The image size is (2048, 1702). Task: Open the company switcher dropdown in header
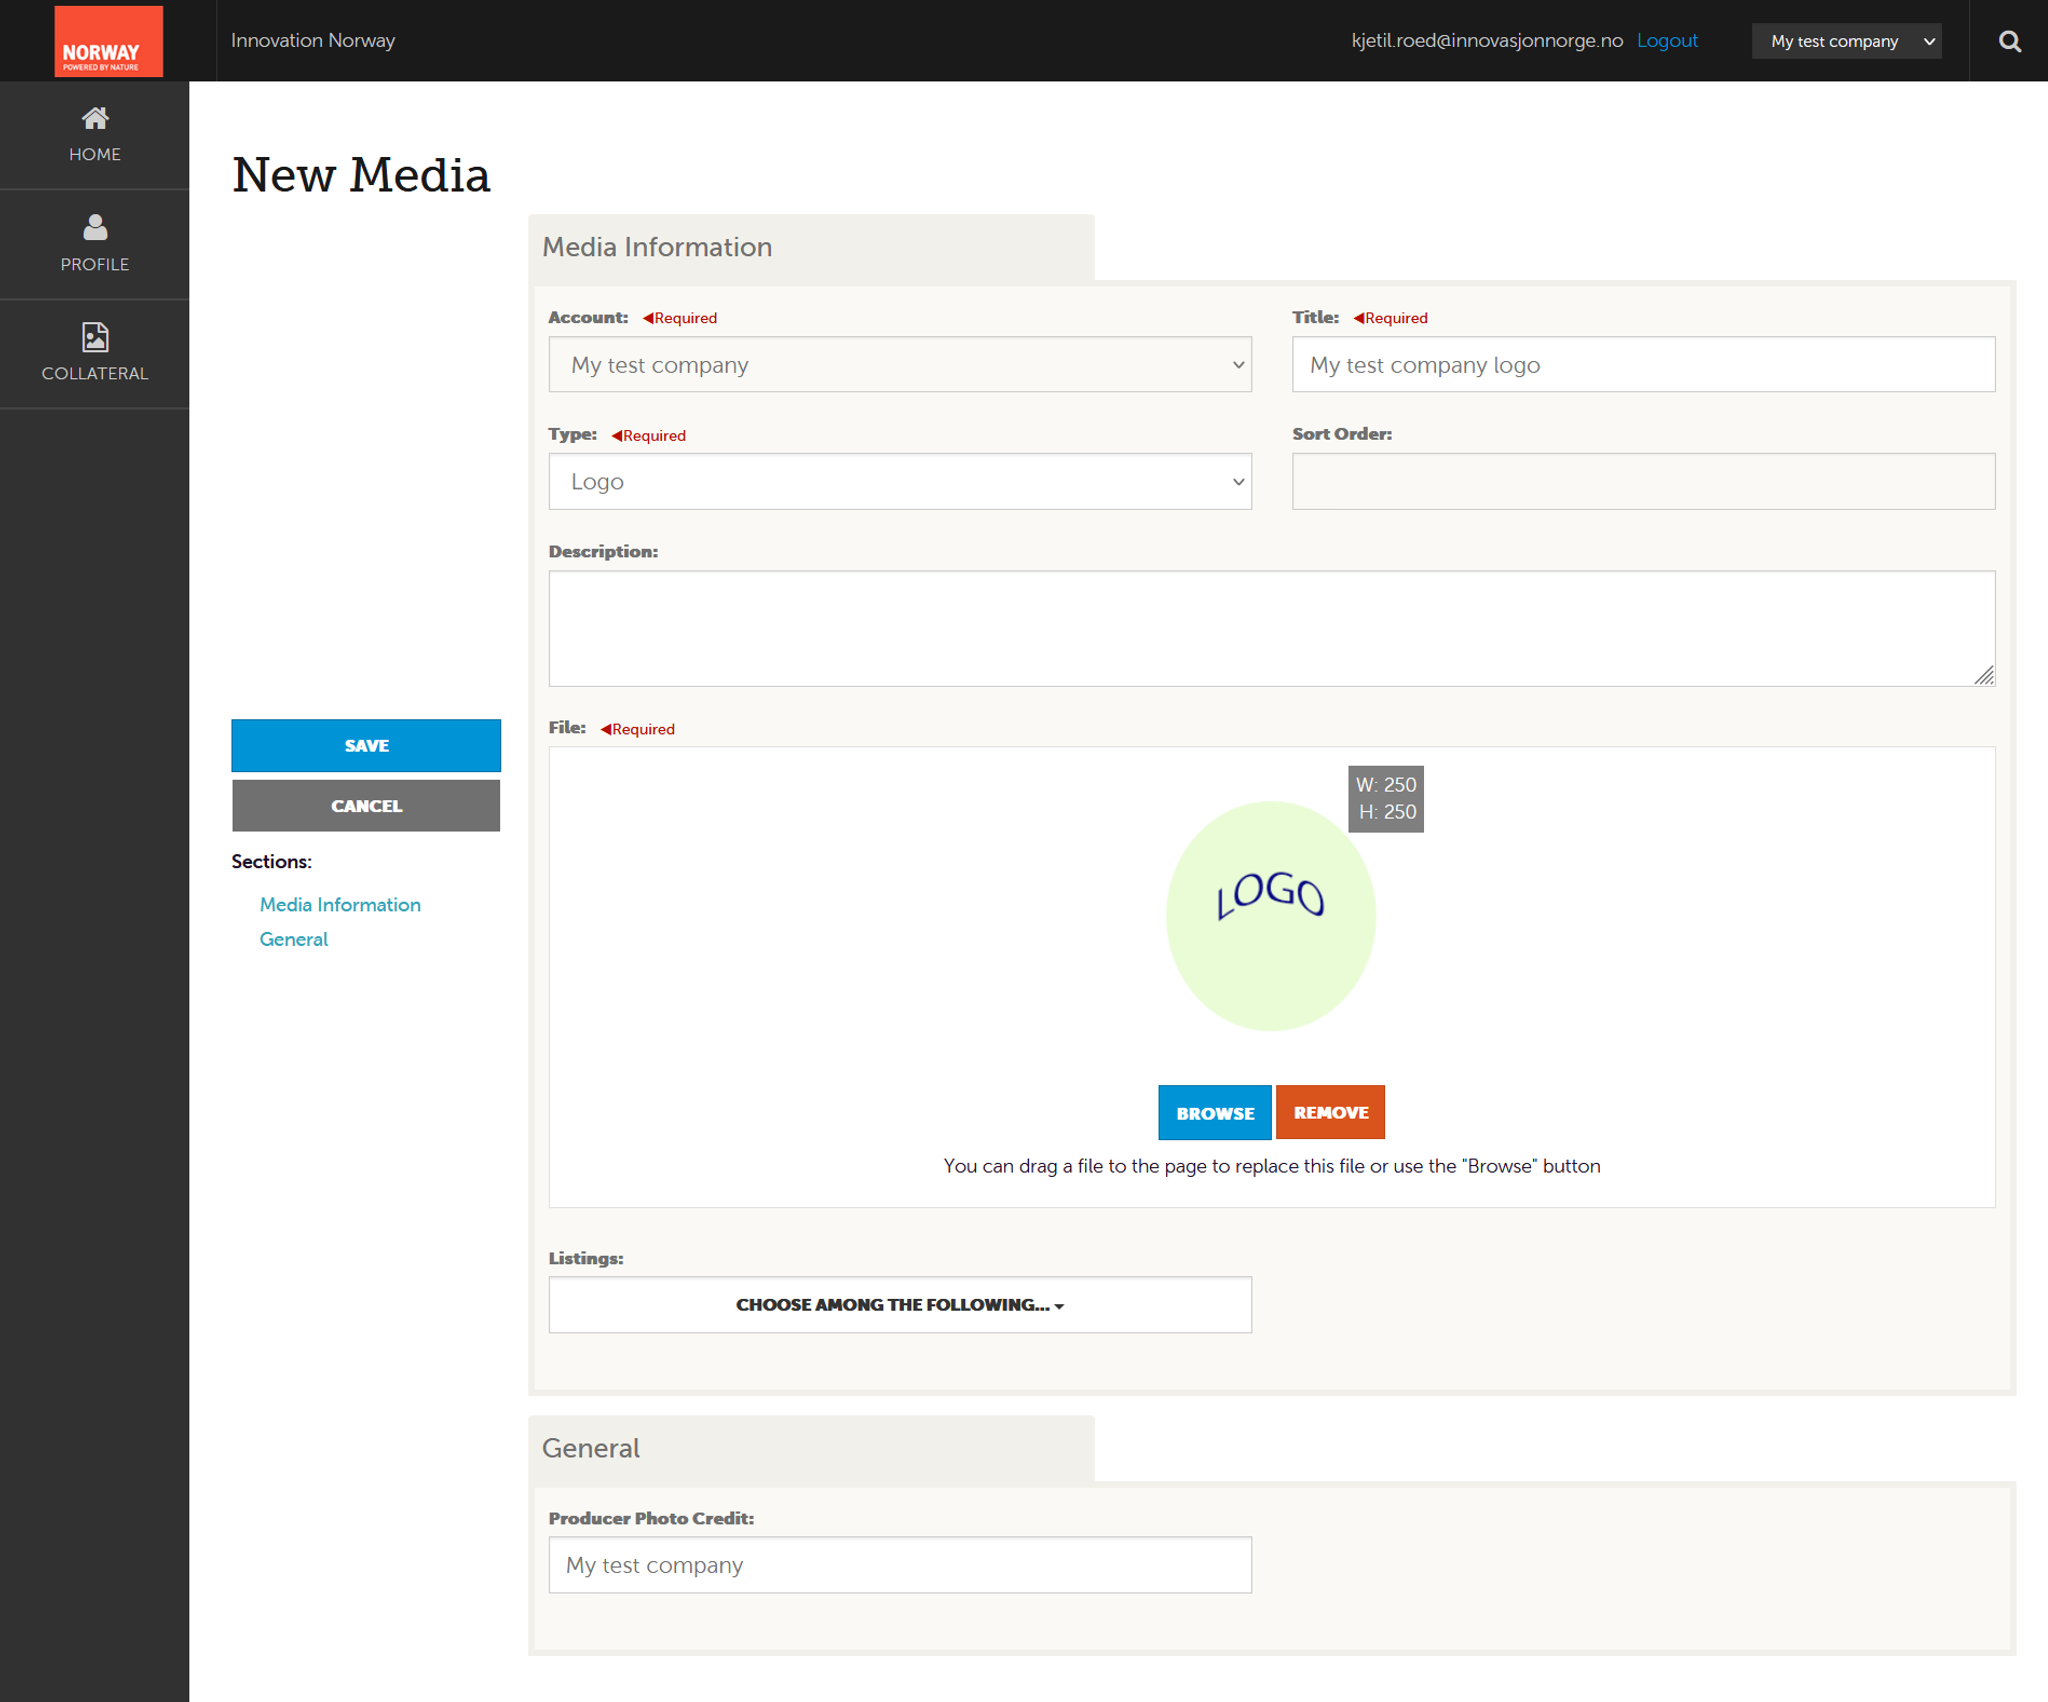tap(1846, 41)
